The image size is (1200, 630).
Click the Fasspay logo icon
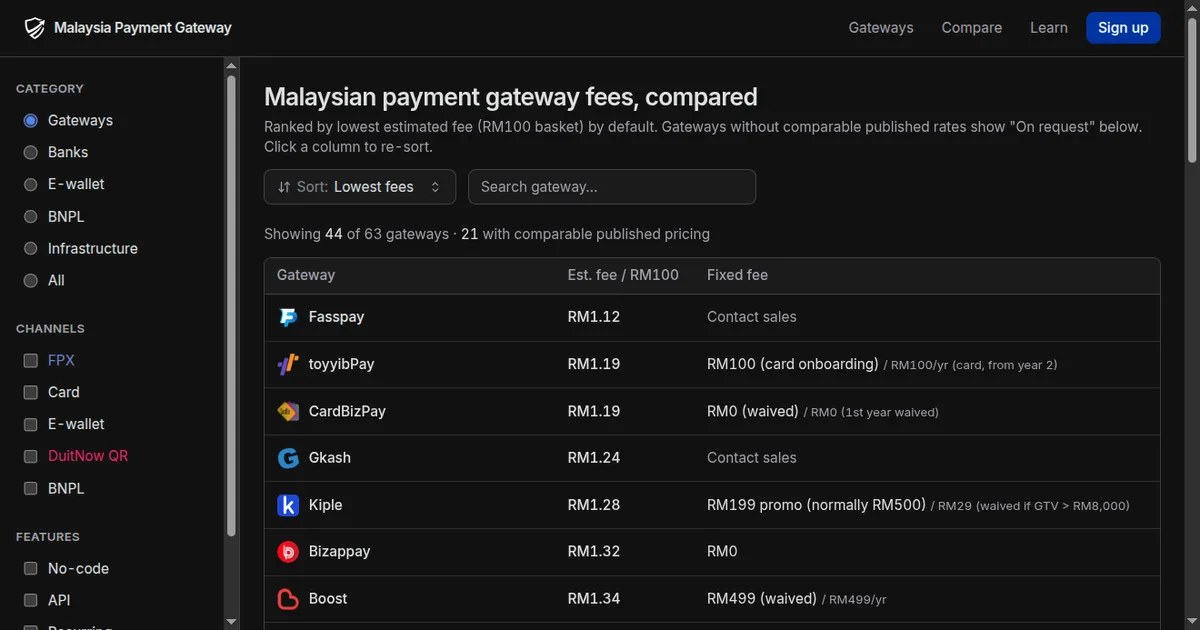[288, 317]
